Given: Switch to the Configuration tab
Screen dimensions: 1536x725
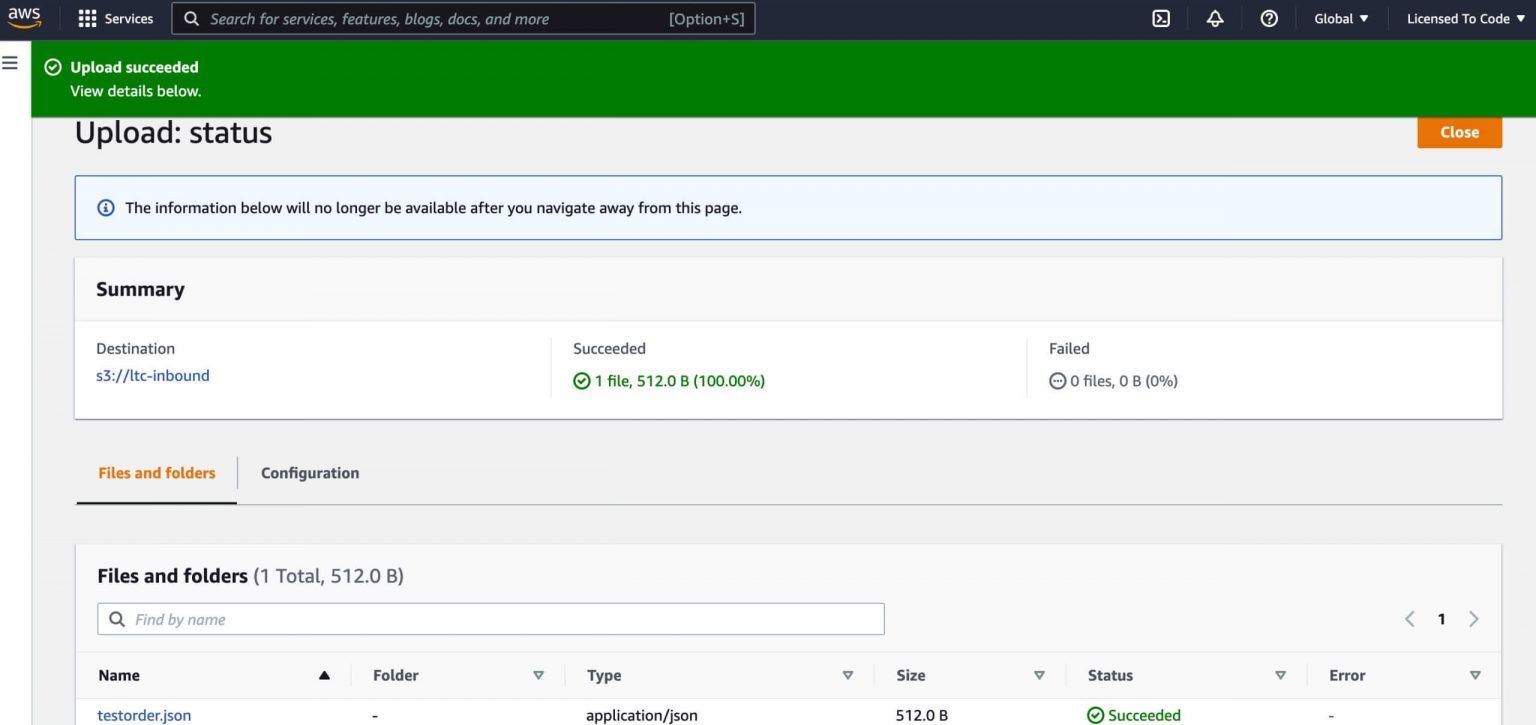Looking at the screenshot, I should click(310, 473).
